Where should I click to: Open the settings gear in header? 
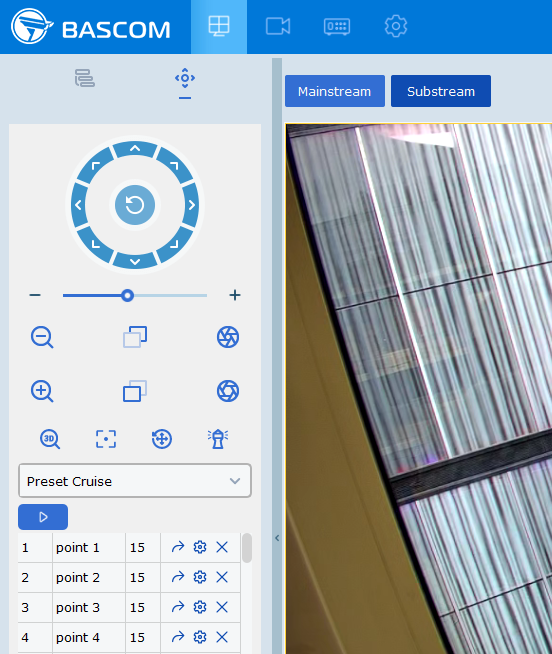point(396,26)
